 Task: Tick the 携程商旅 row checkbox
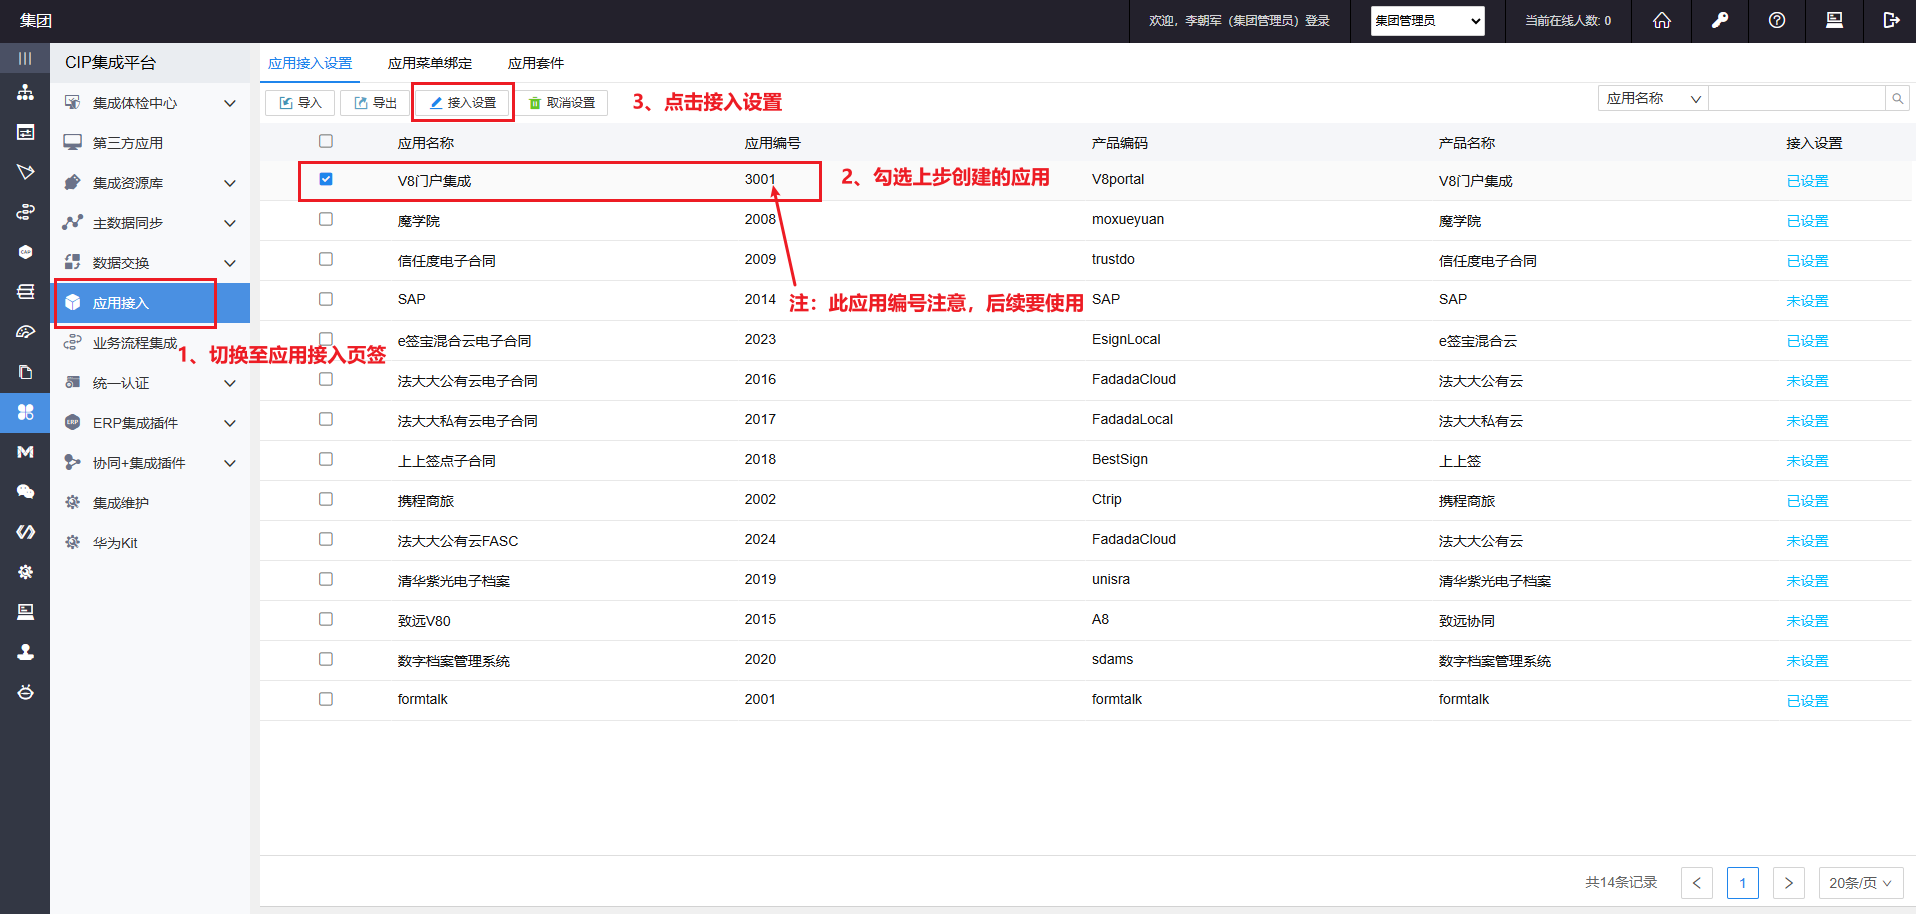click(x=326, y=499)
